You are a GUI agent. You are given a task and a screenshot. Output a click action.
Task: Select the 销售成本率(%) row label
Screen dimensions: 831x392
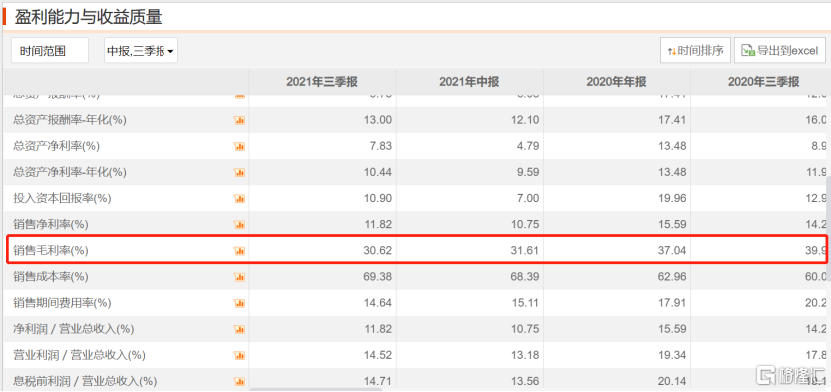(x=51, y=277)
